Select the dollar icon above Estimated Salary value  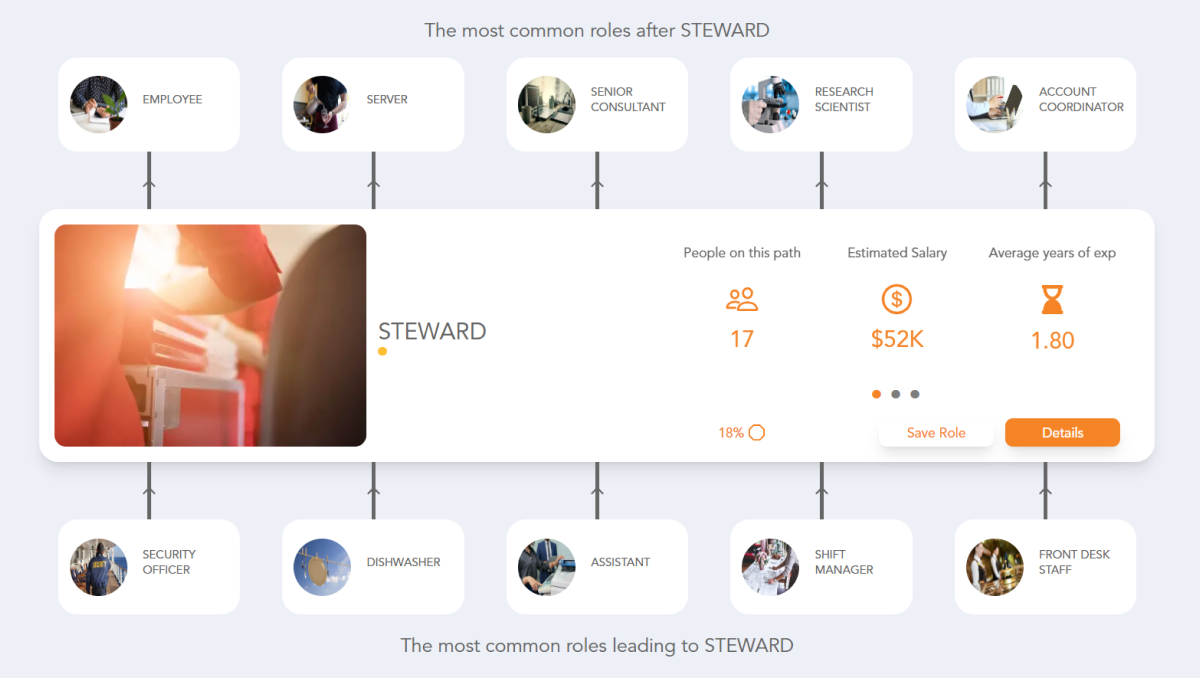(897, 299)
